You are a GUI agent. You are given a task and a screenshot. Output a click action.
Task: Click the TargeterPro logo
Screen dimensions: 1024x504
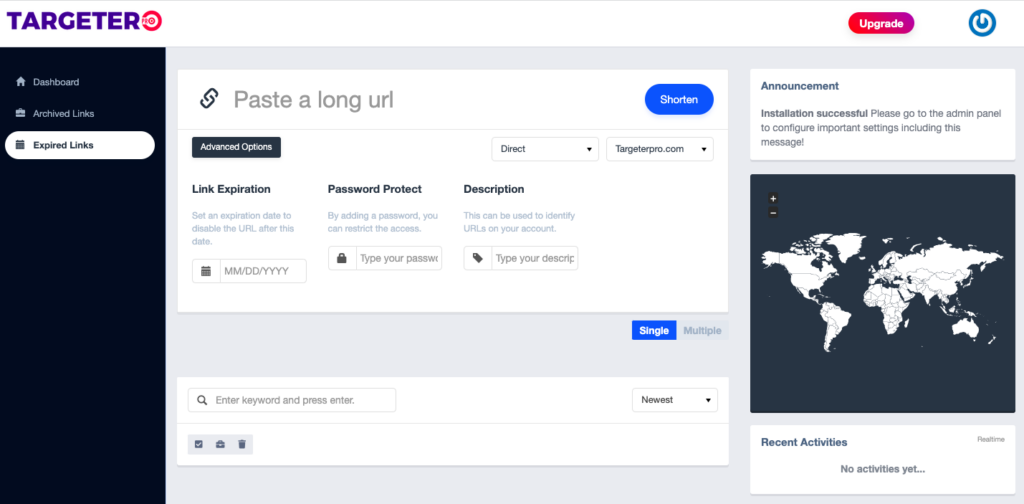click(84, 22)
